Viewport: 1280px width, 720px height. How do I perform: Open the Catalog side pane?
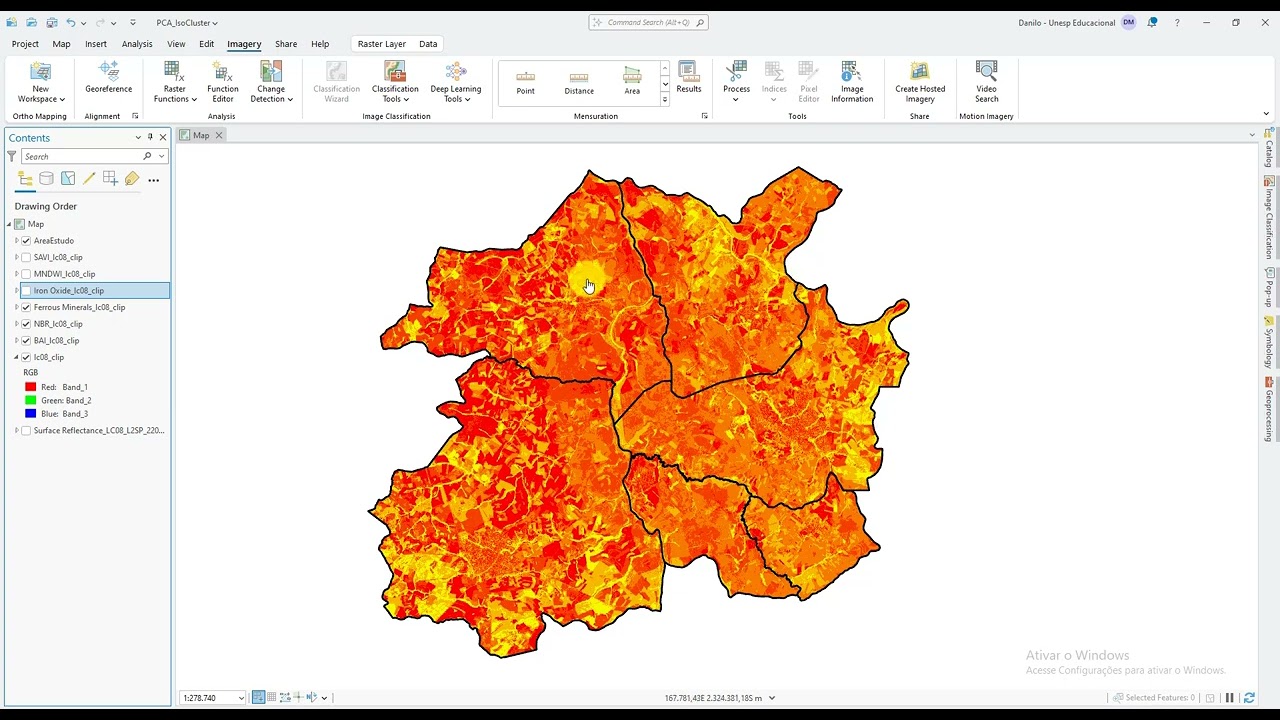tap(1269, 148)
